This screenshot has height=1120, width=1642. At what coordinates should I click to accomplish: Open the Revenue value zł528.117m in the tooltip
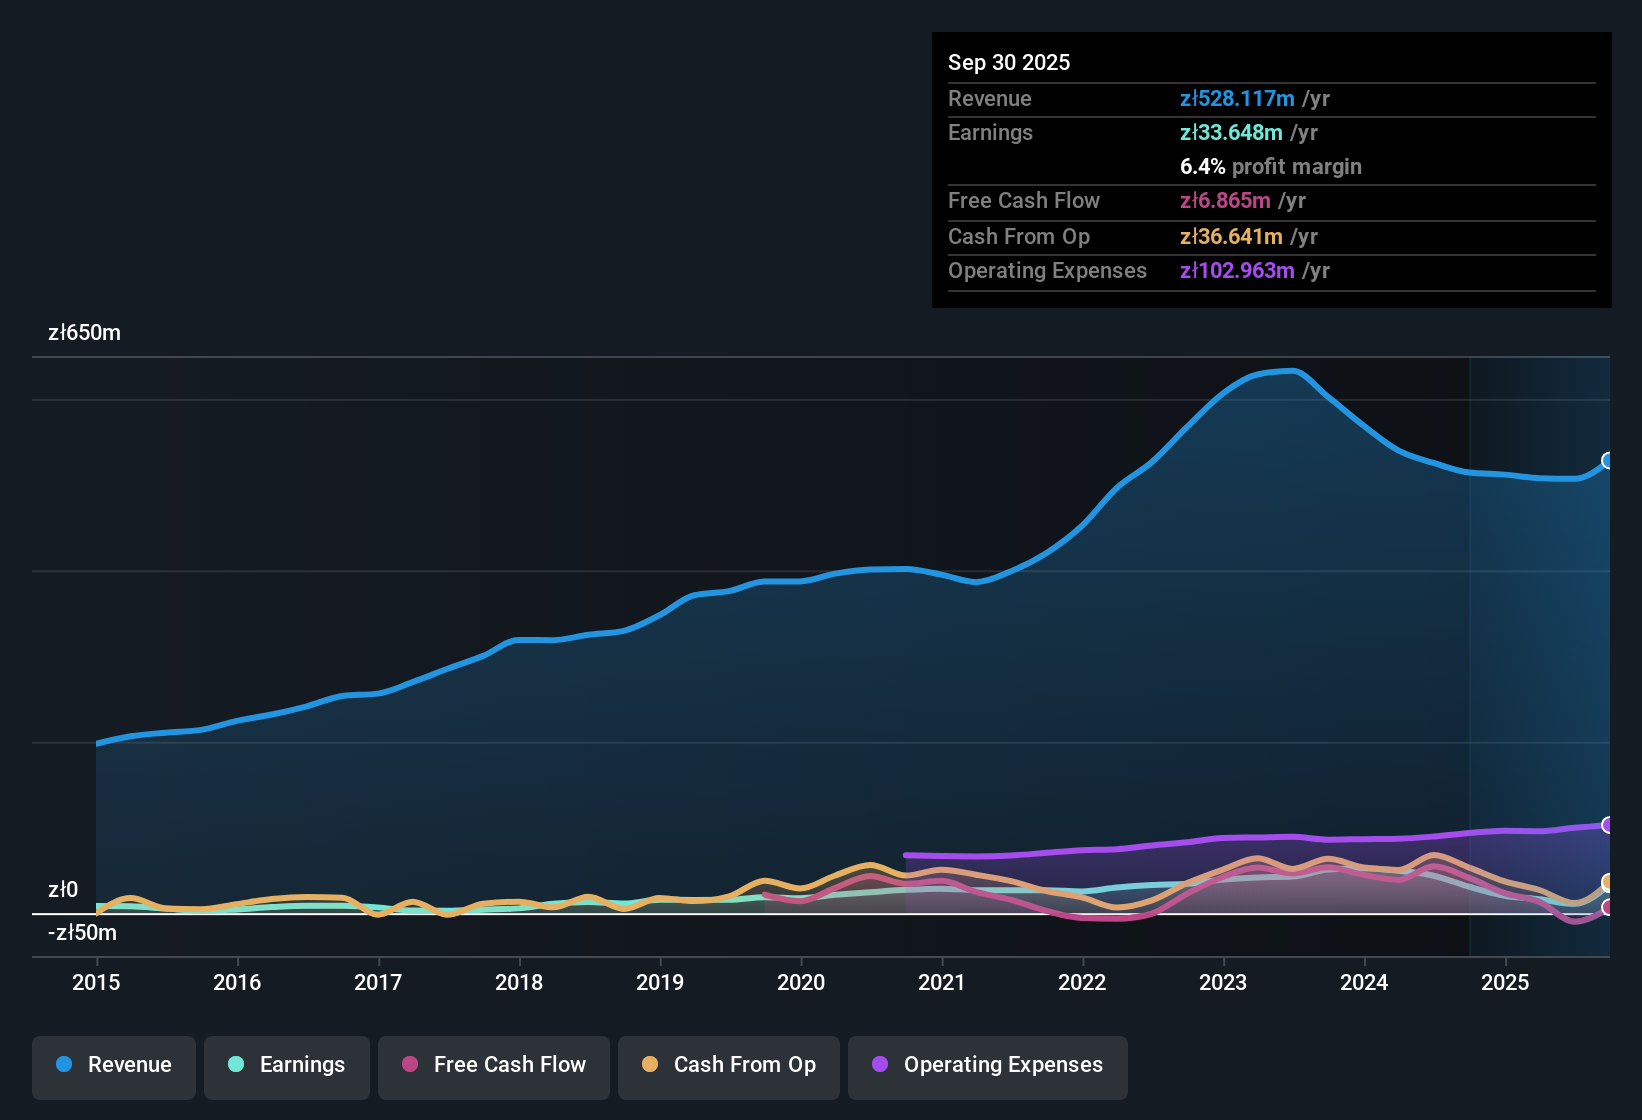coord(1235,99)
